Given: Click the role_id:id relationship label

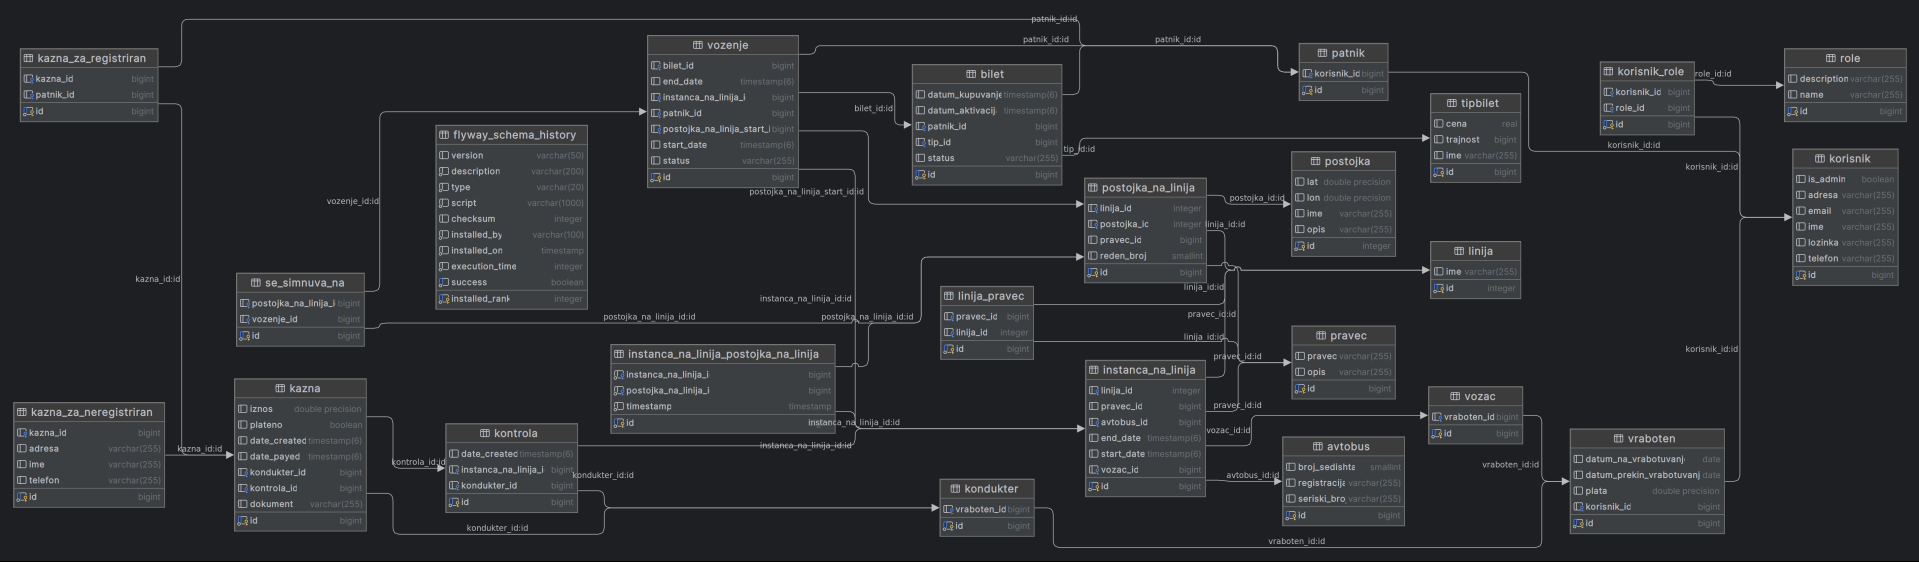Looking at the screenshot, I should 1712,74.
